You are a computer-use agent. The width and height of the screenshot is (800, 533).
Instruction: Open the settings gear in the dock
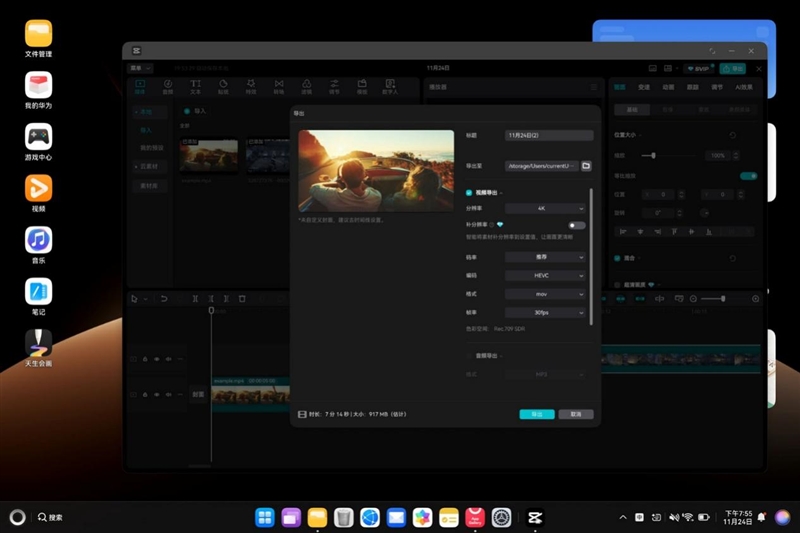coord(502,517)
